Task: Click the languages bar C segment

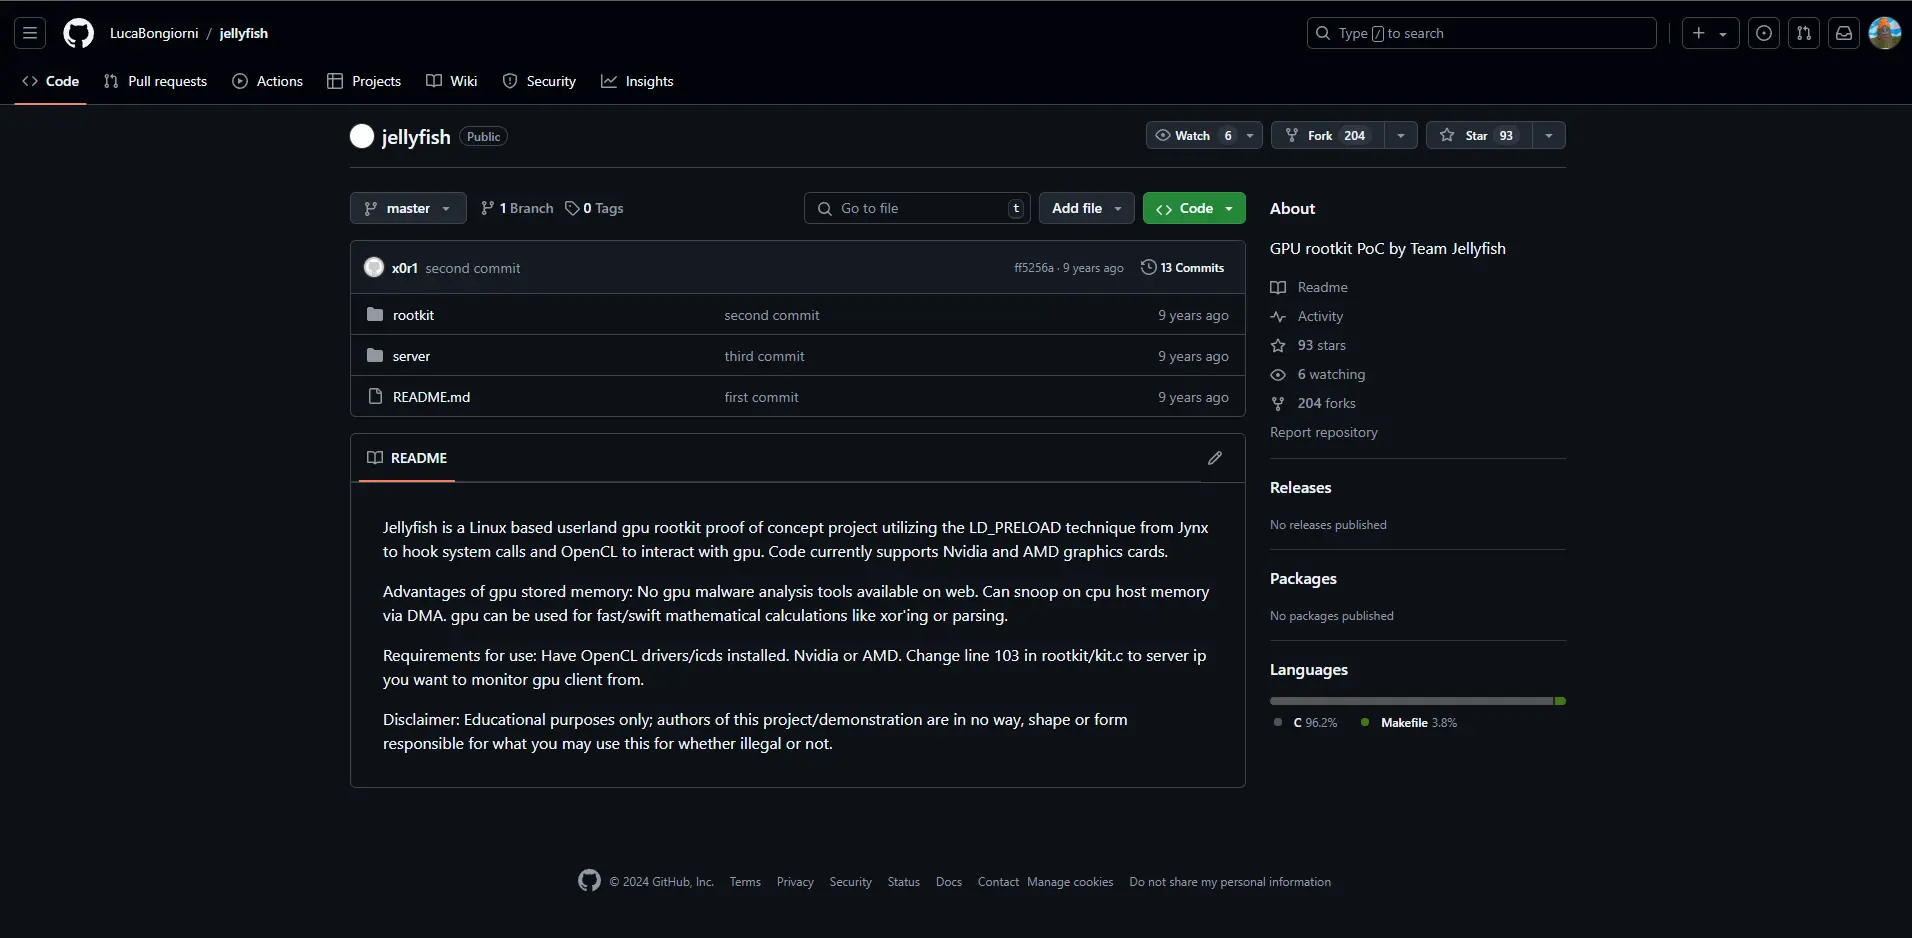Action: pos(1411,701)
